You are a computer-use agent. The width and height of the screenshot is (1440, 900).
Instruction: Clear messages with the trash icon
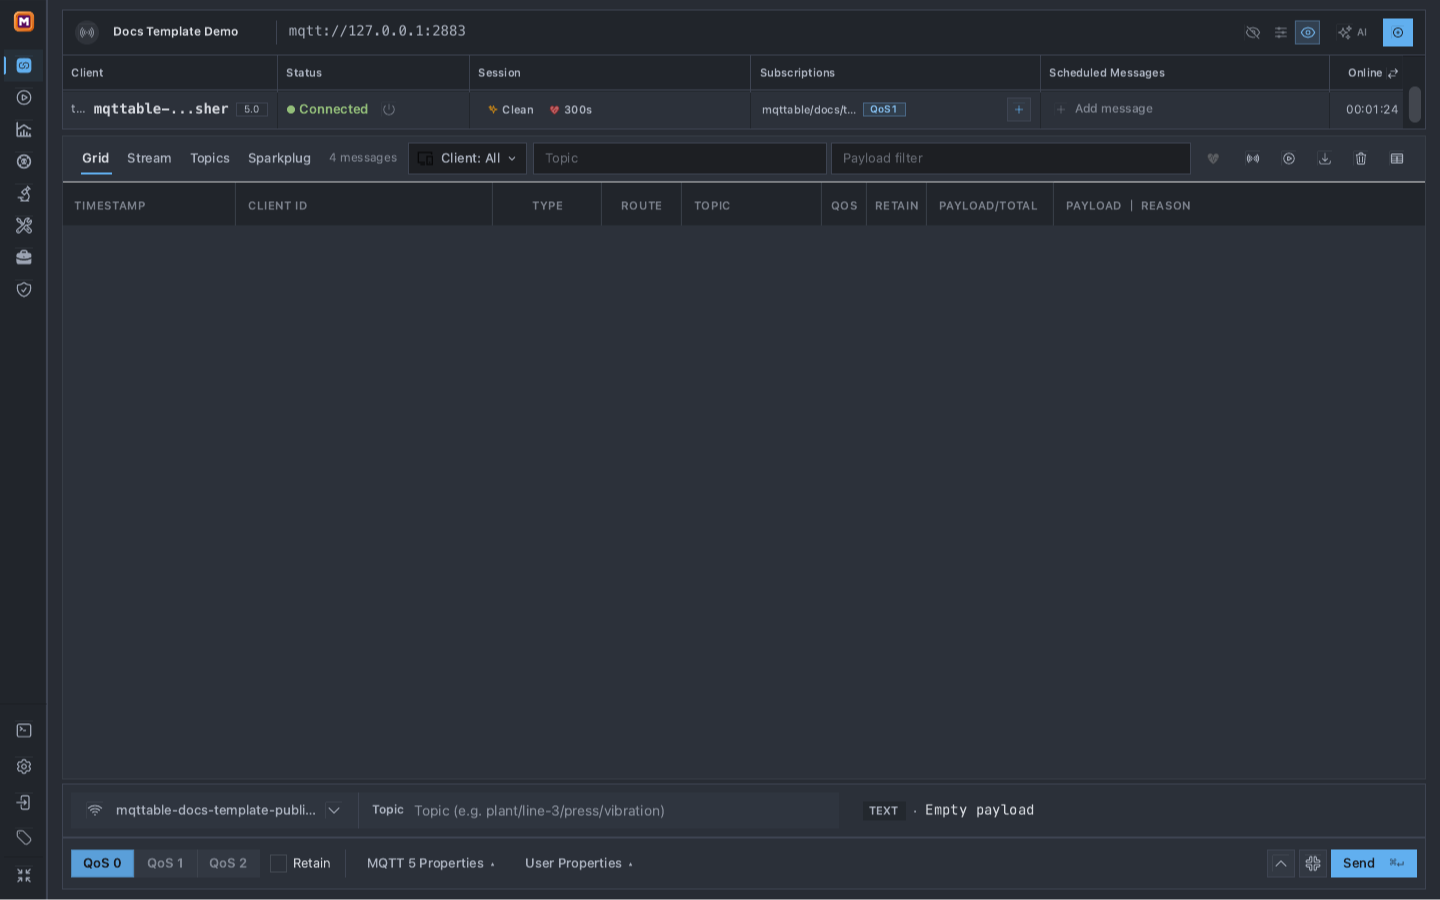coord(1361,159)
